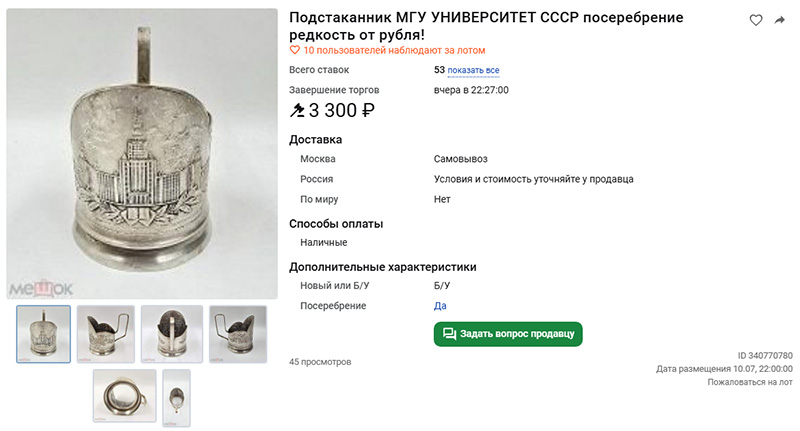Viewport: 800px width, 431px height.
Task: Report the lot via 'Пожаловаться на лот'
Action: [749, 382]
